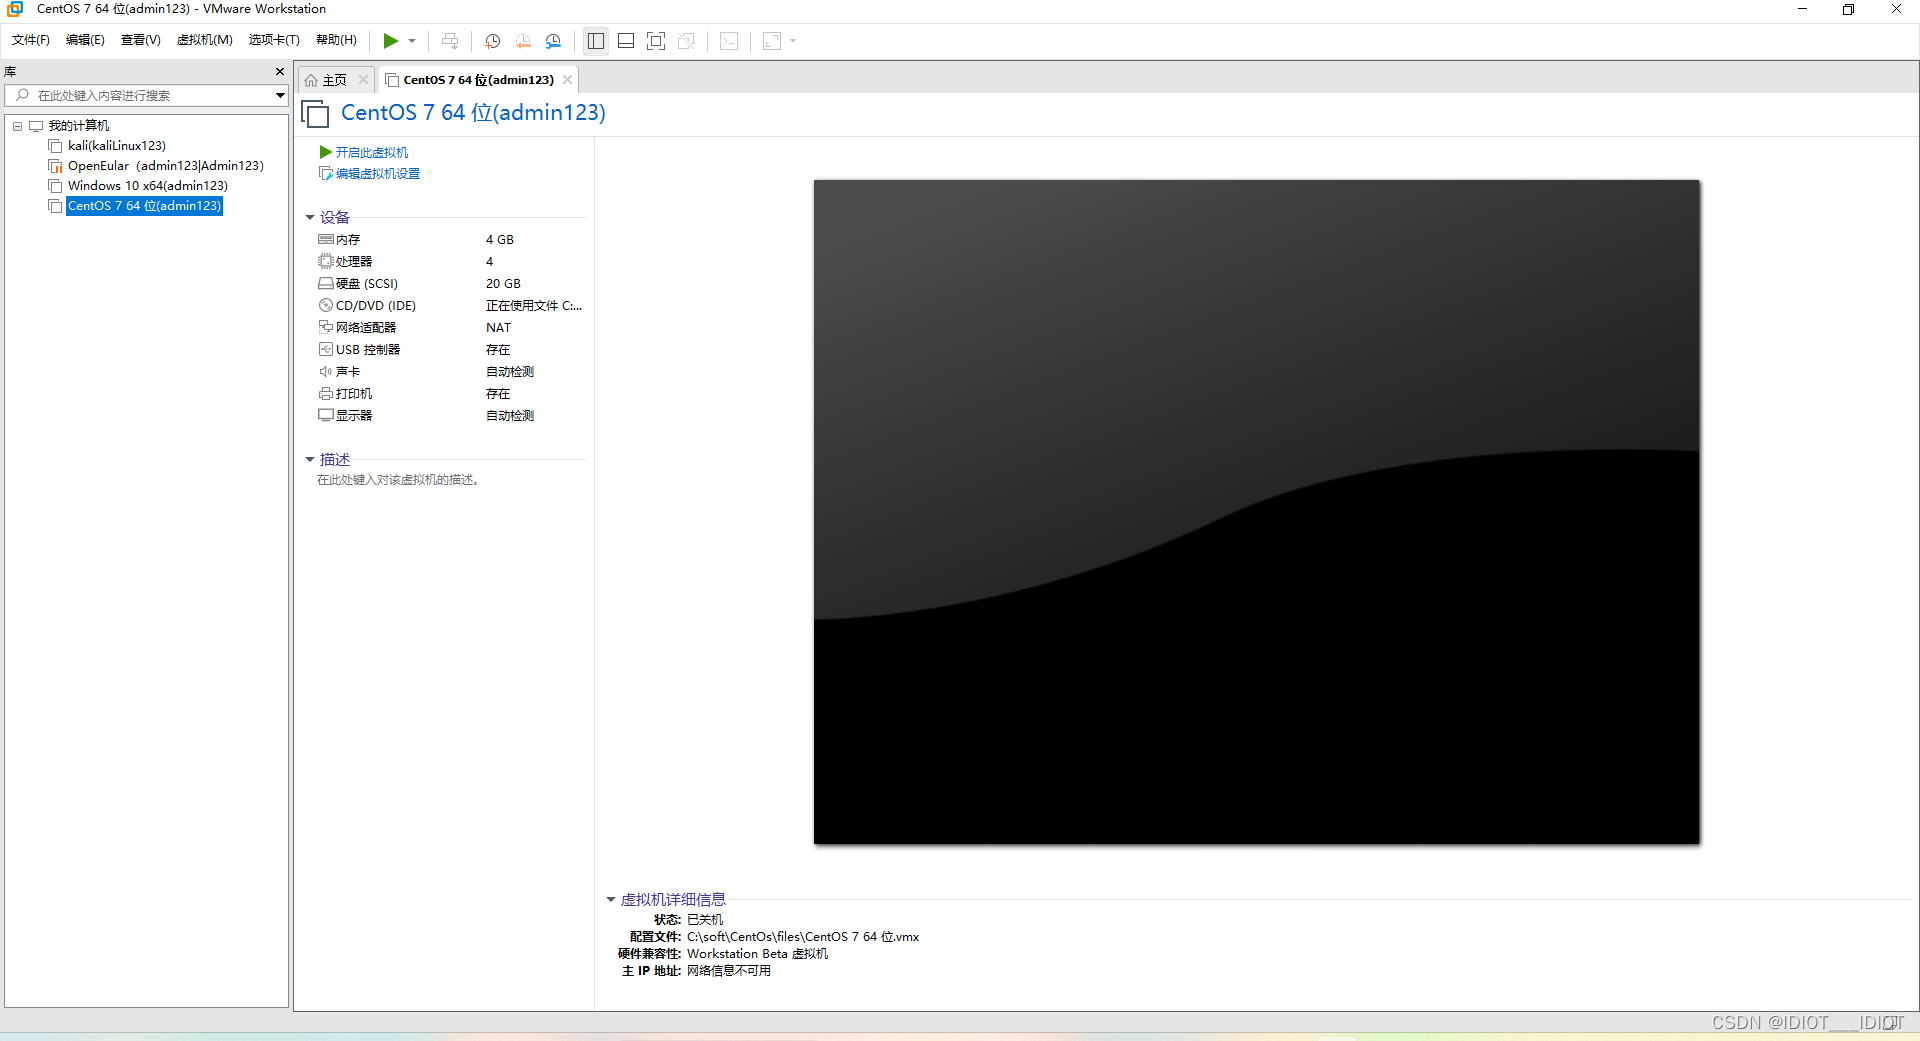Close the 库 library panel
Image resolution: width=1920 pixels, height=1041 pixels.
pyautogui.click(x=280, y=72)
